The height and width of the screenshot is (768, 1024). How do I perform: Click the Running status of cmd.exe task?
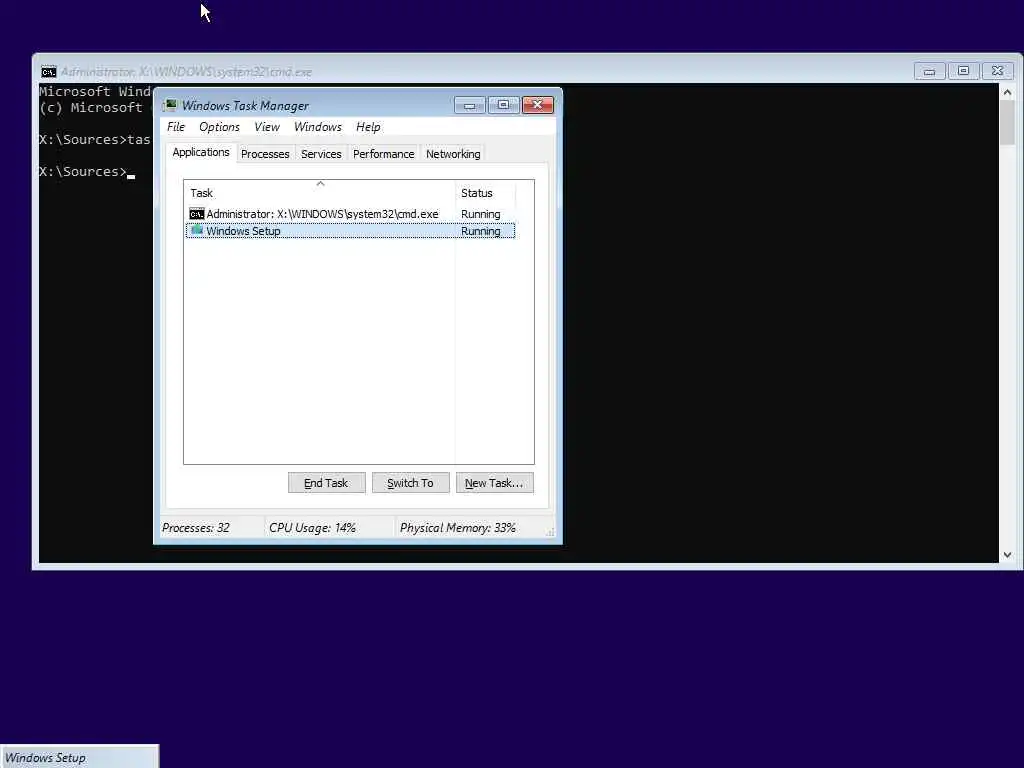481,214
